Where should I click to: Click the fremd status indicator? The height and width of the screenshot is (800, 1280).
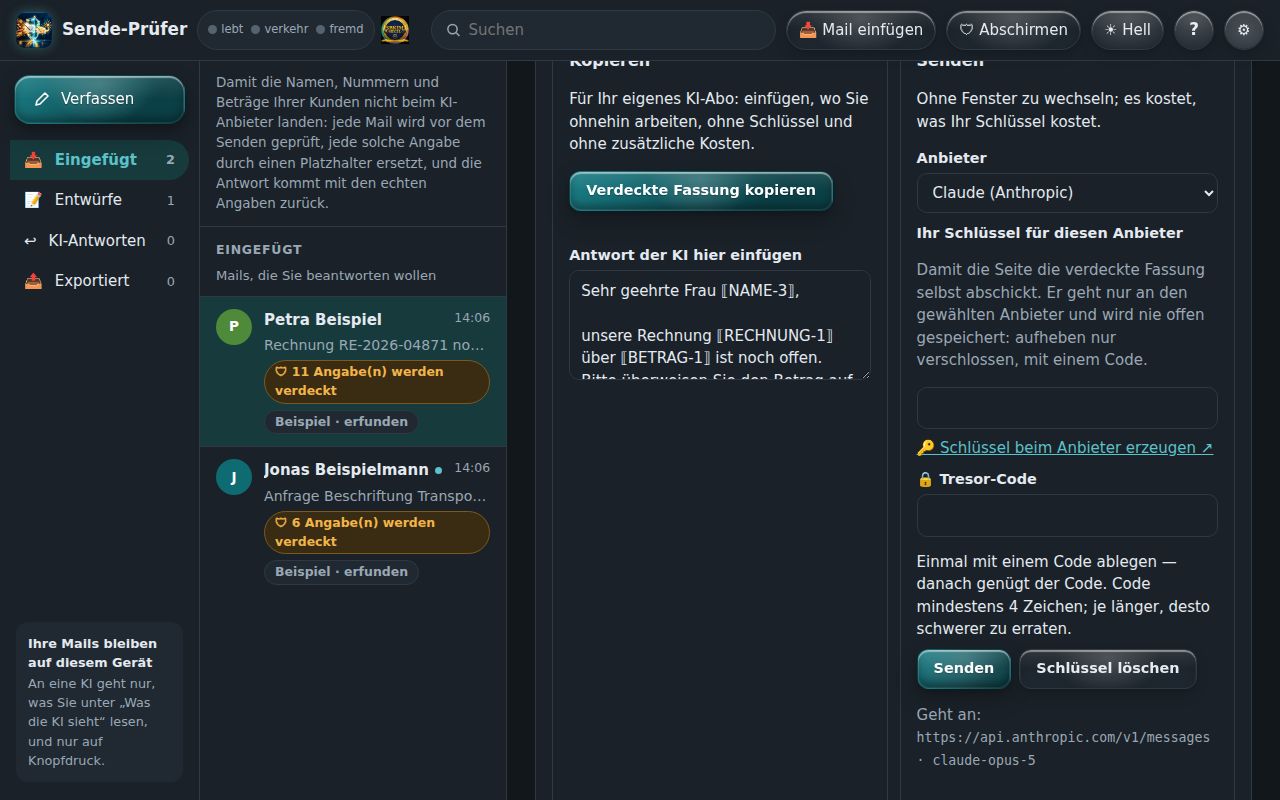340,30
